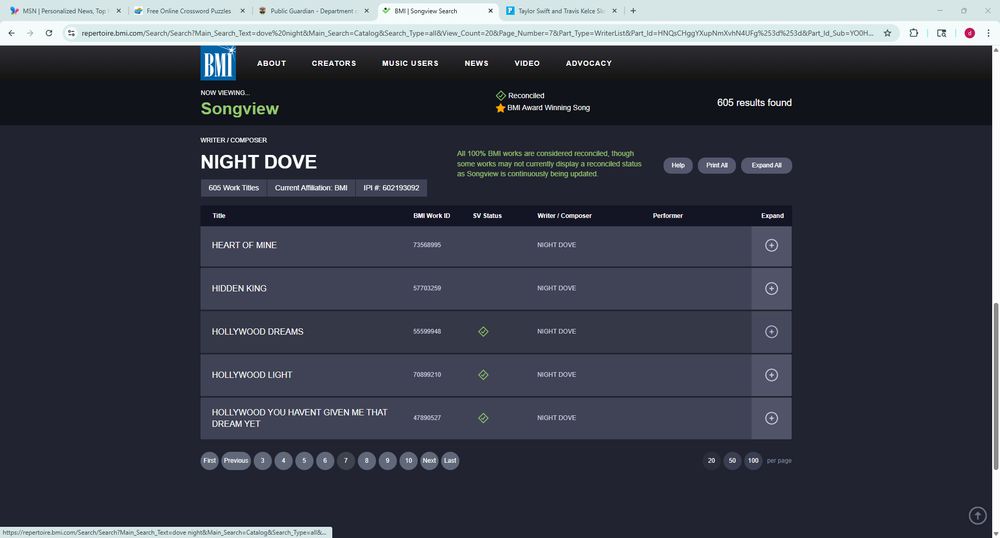
Task: Close the Public Guardian tab
Action: [366, 11]
